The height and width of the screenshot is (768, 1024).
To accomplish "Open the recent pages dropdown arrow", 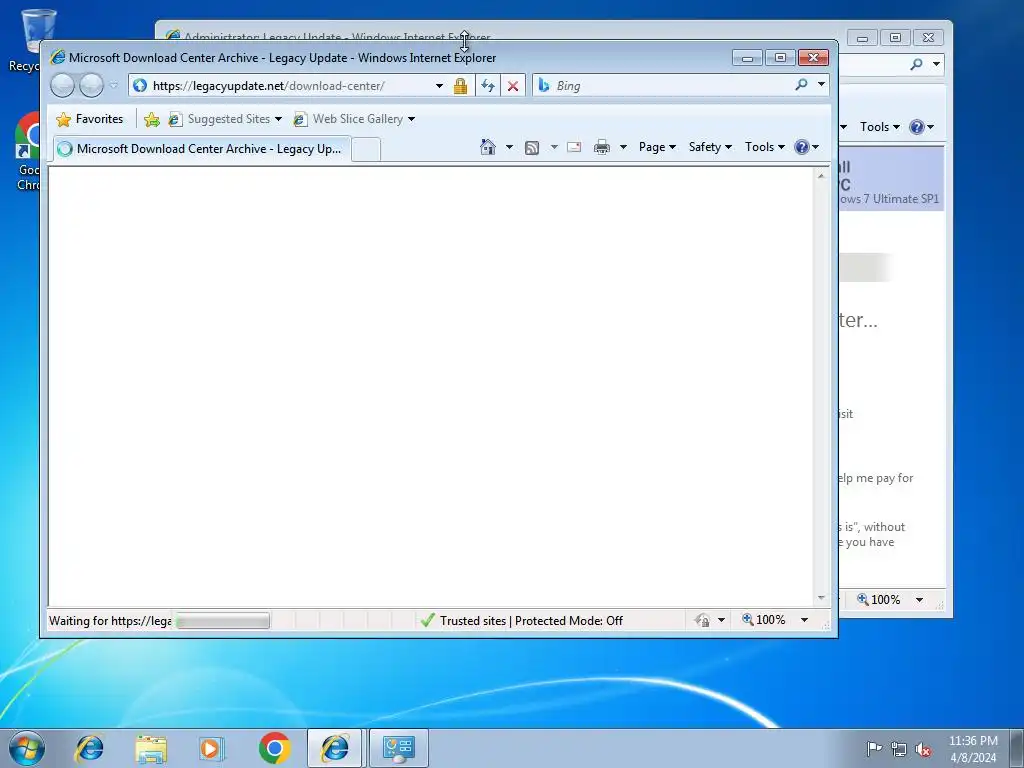I will (114, 86).
